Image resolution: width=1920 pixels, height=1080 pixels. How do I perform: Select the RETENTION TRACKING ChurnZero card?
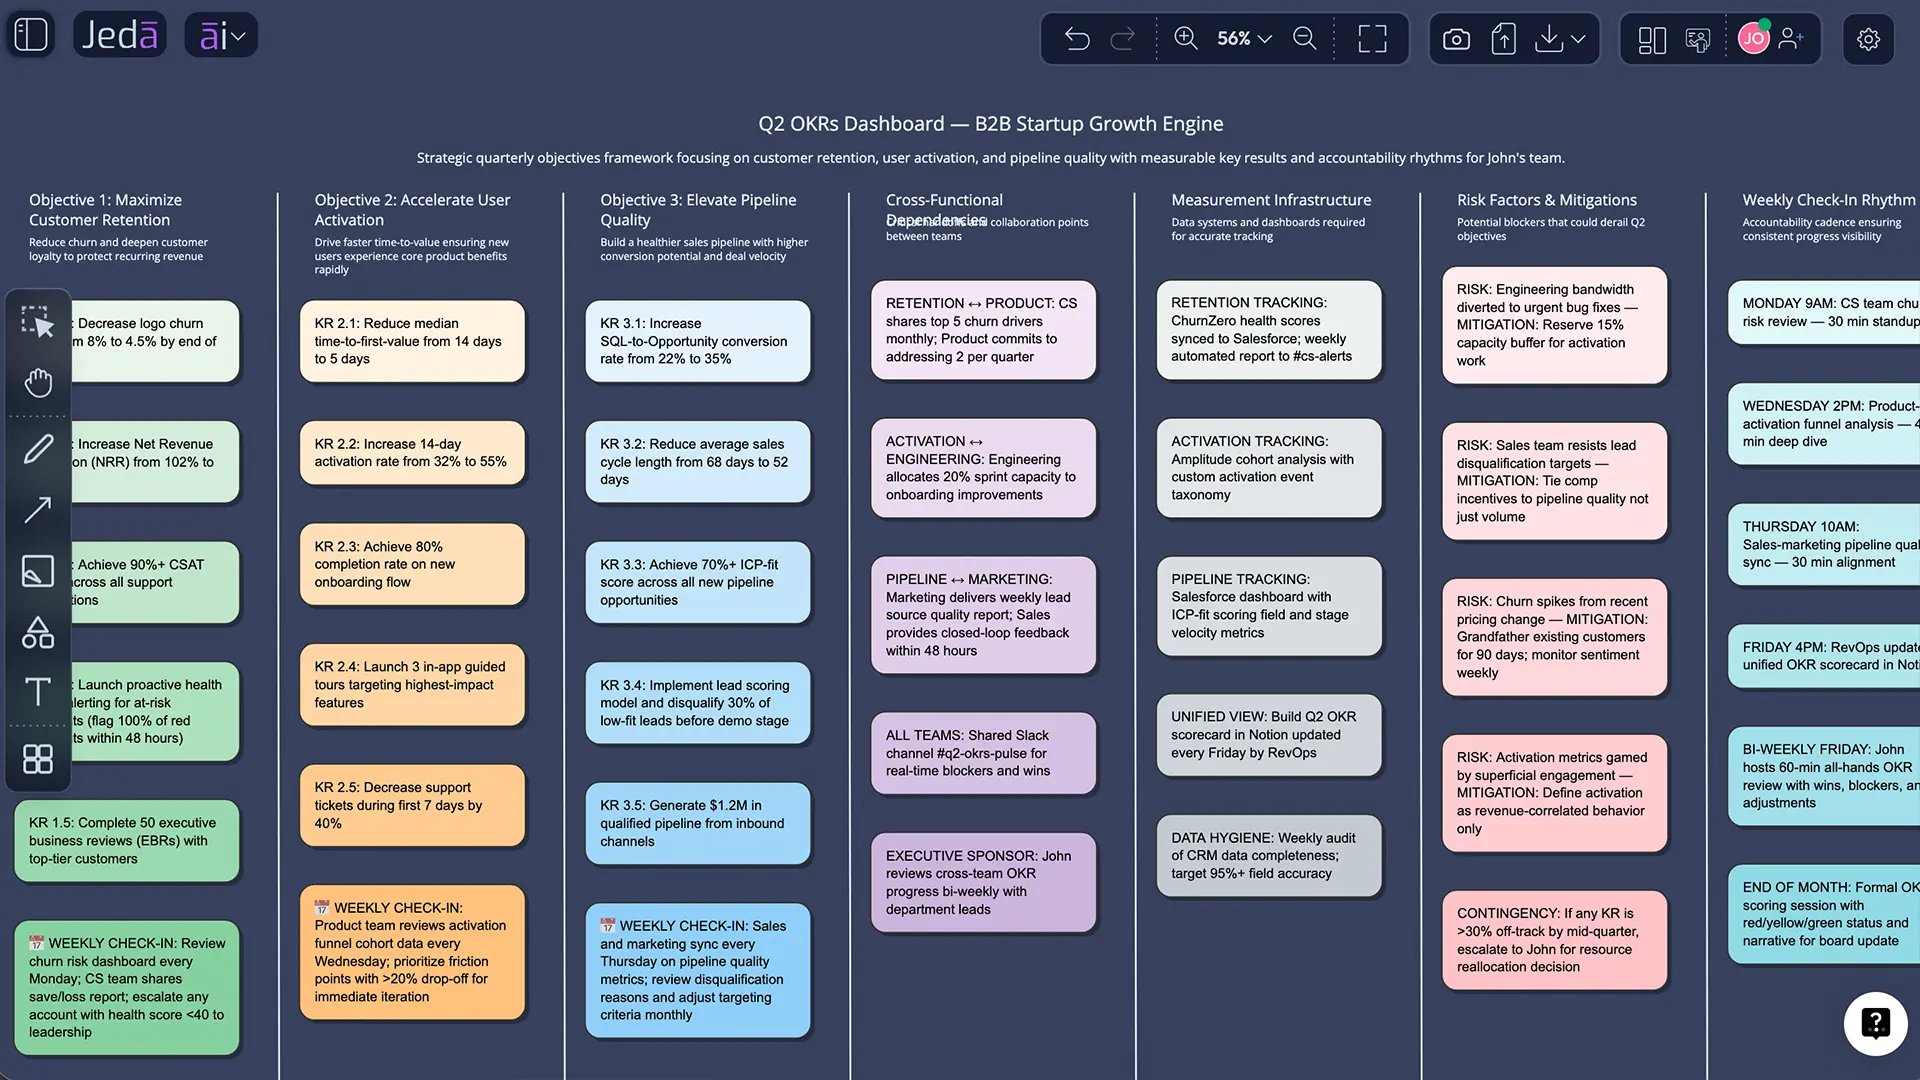pos(1269,330)
